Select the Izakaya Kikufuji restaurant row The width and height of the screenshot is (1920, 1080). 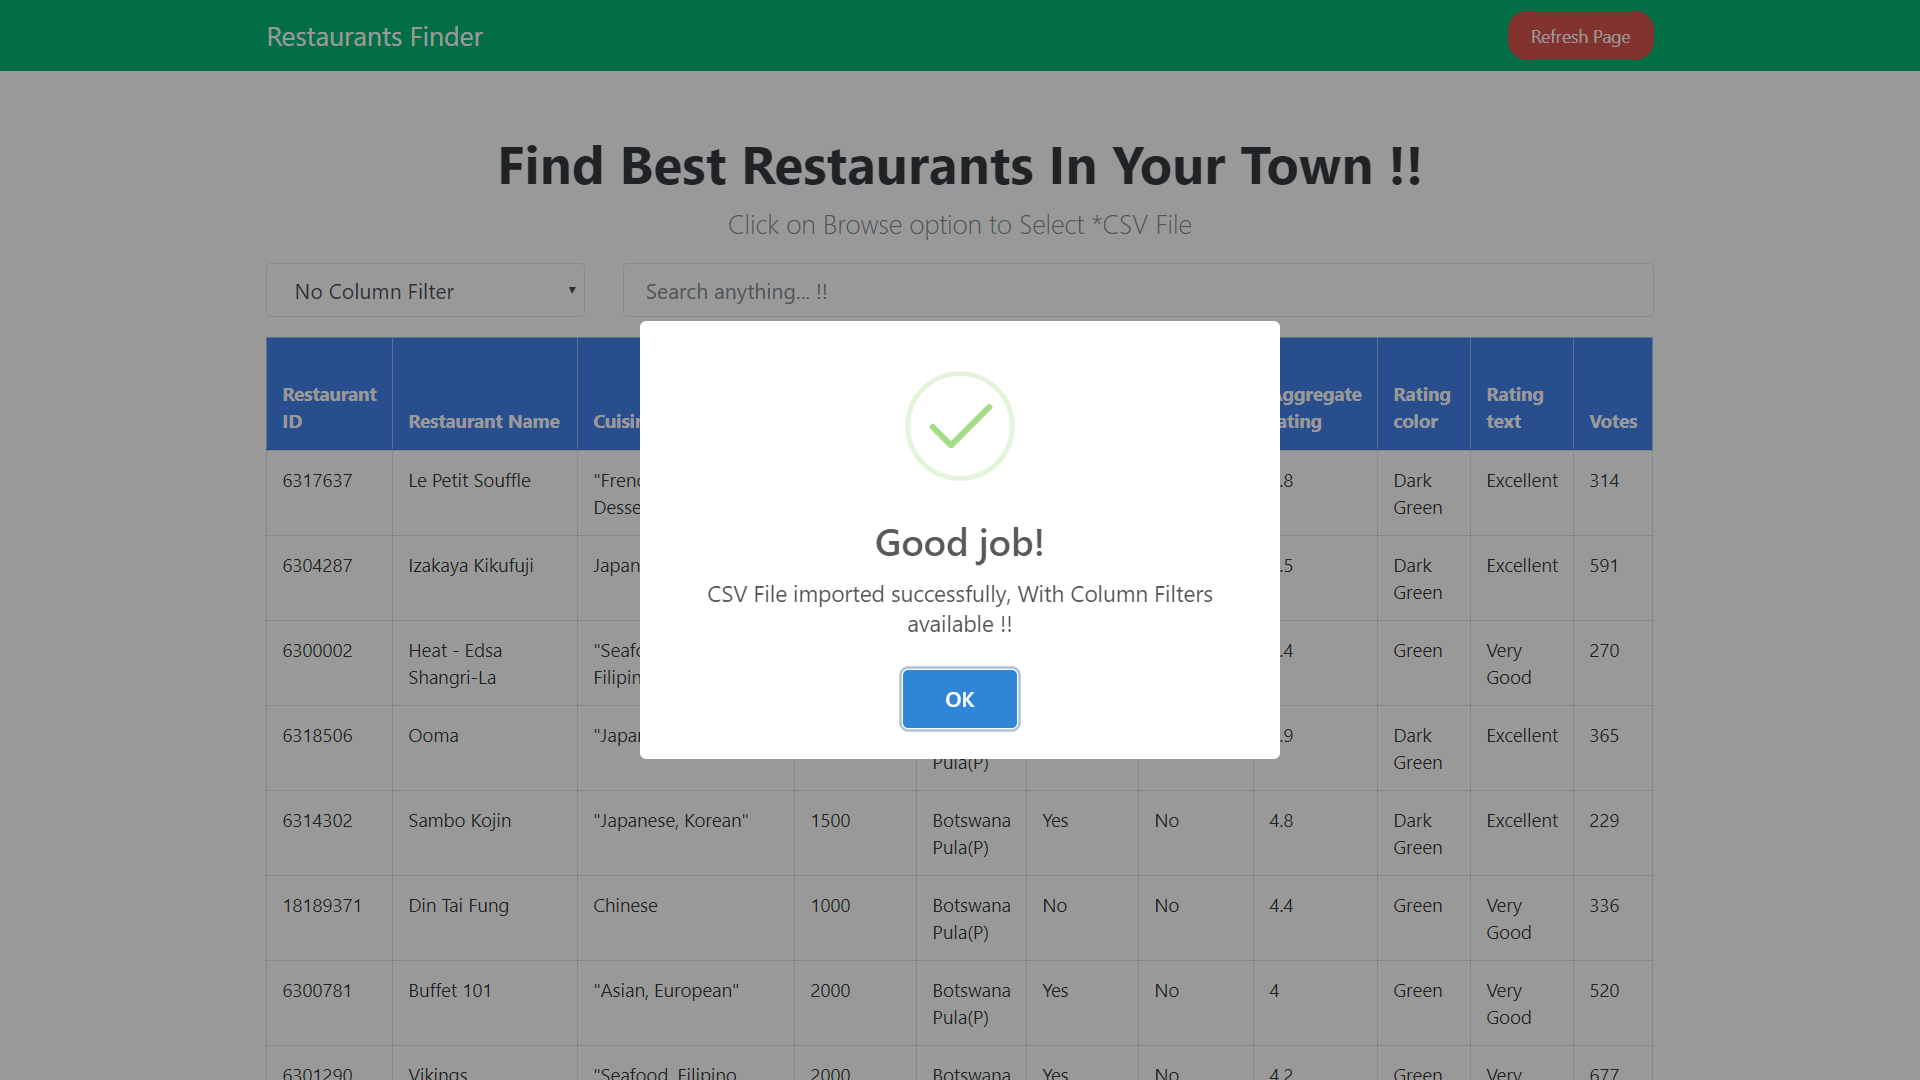click(470, 565)
